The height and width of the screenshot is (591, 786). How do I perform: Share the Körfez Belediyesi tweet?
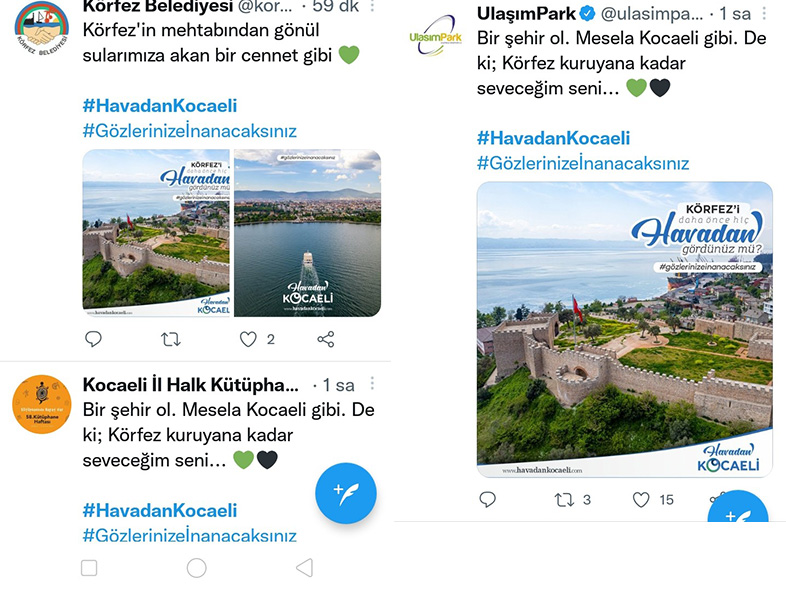click(326, 339)
